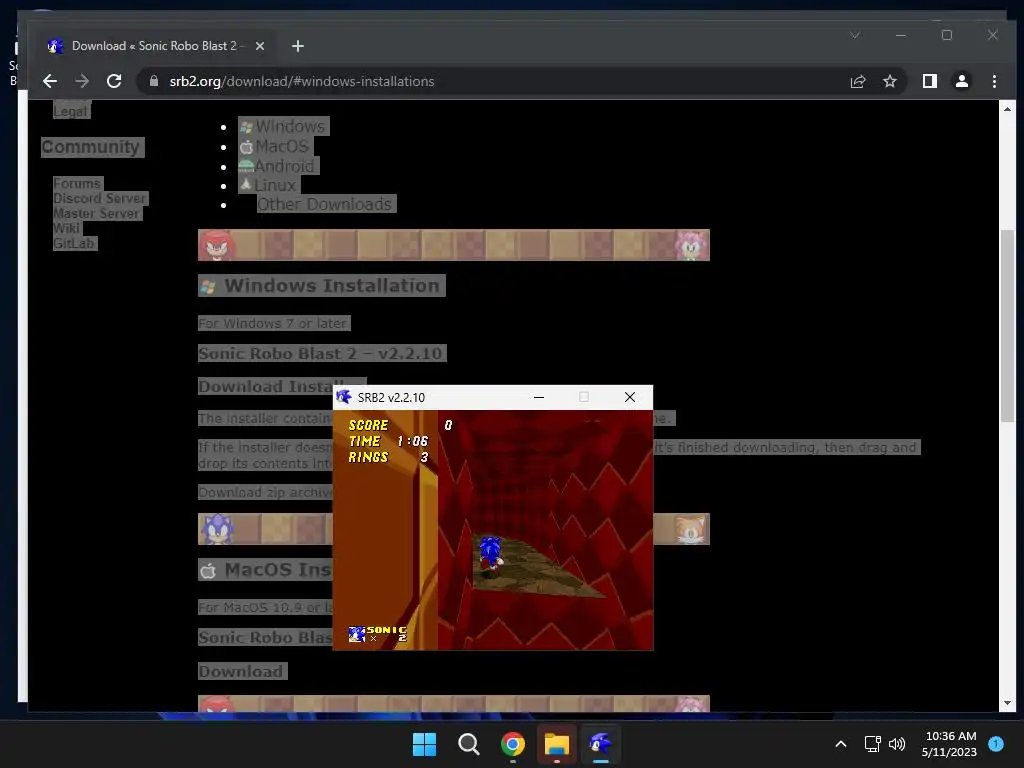
Task: Click Sonic character in the game view
Action: [490, 556]
